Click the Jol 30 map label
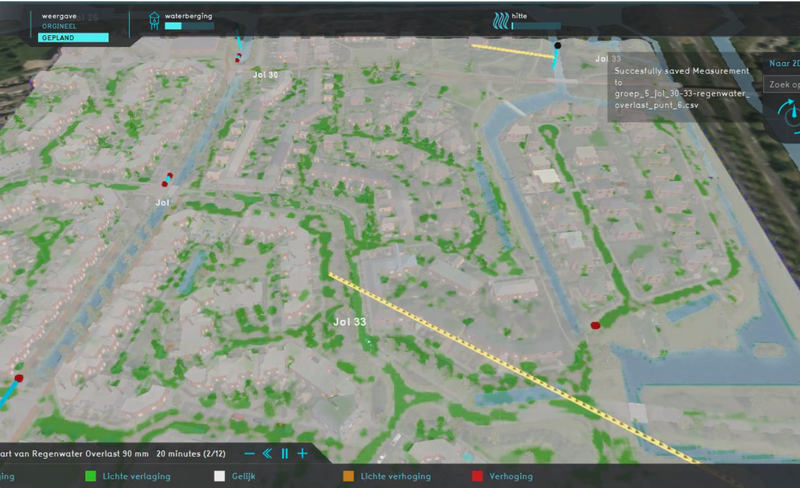Screen dimensions: 800x488 coord(265,75)
